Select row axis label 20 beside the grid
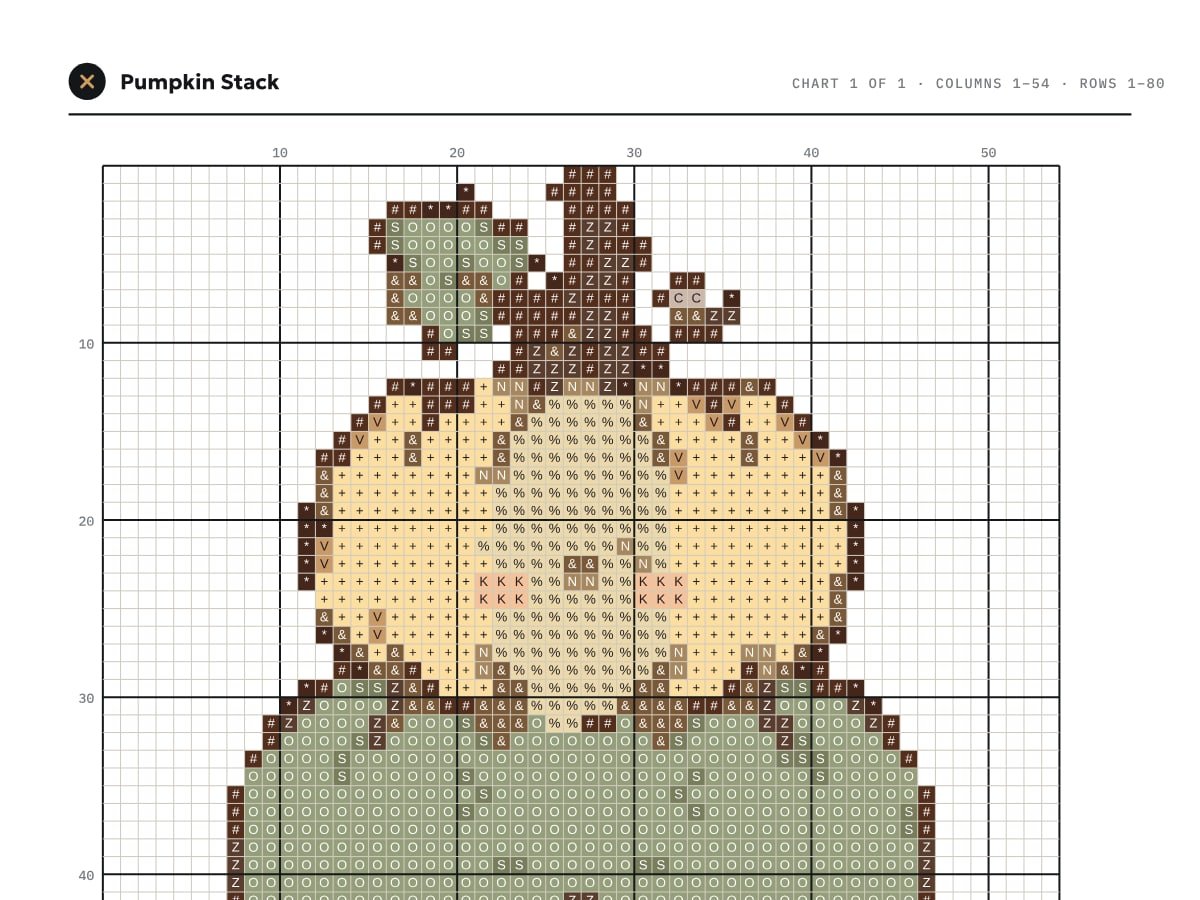 click(x=86, y=521)
